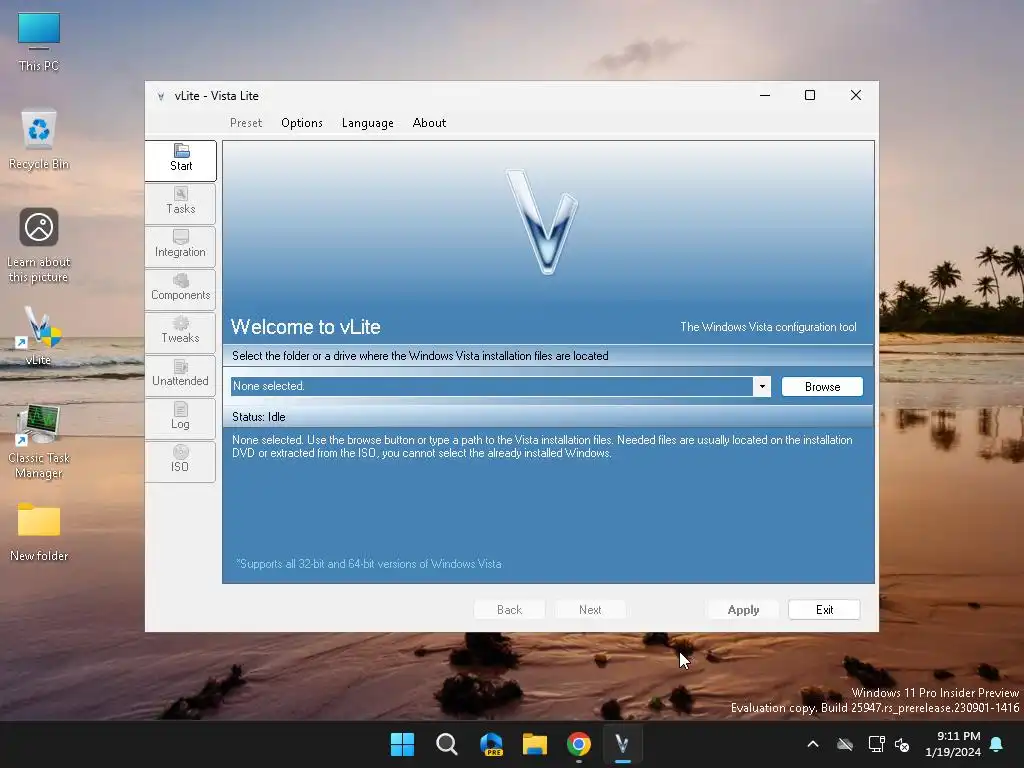Open network status tray icon
This screenshot has width=1024, height=768.
click(876, 744)
